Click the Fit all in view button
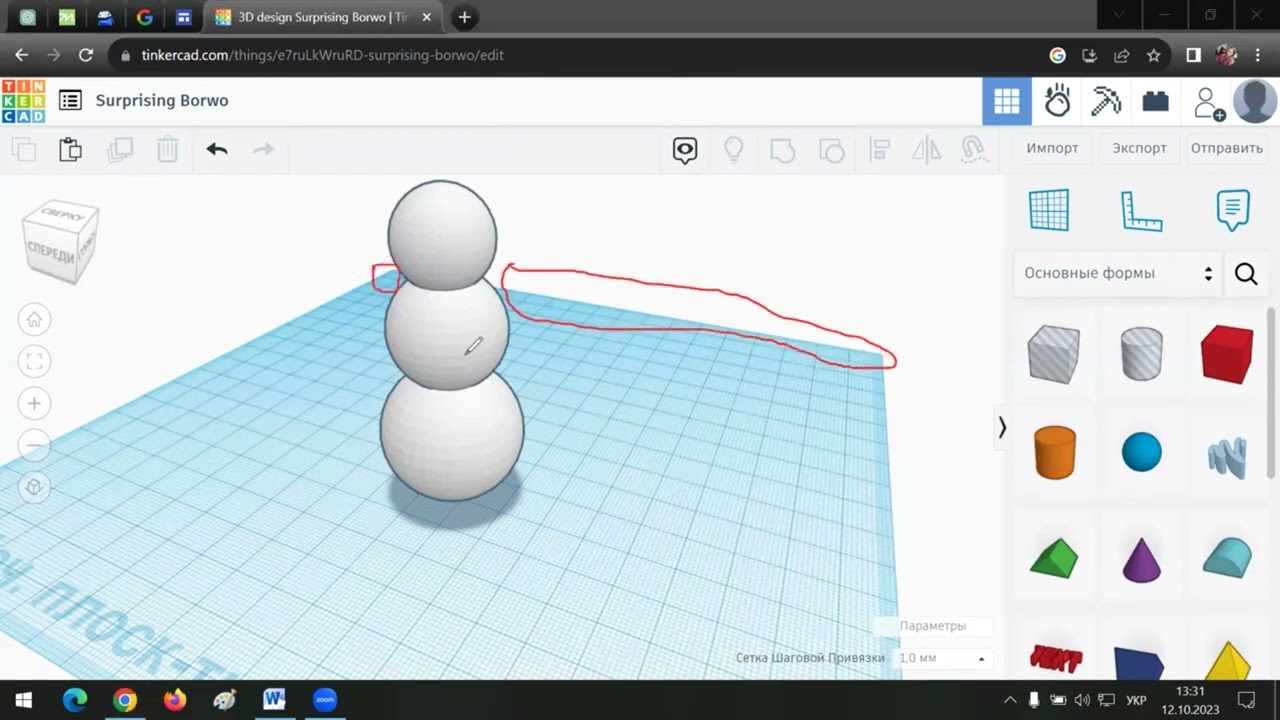1280x720 pixels. pyautogui.click(x=34, y=362)
